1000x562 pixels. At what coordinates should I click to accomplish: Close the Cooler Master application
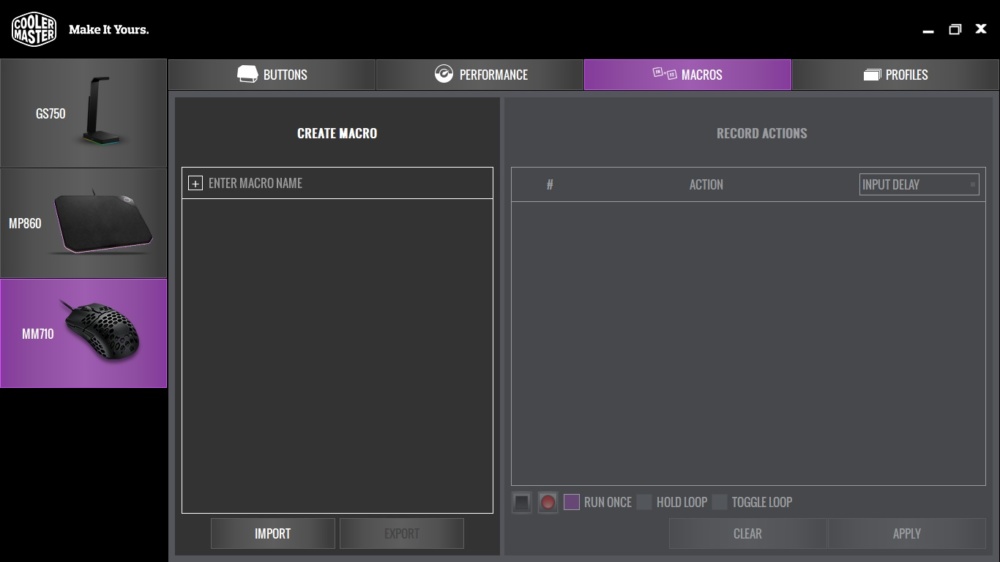981,29
